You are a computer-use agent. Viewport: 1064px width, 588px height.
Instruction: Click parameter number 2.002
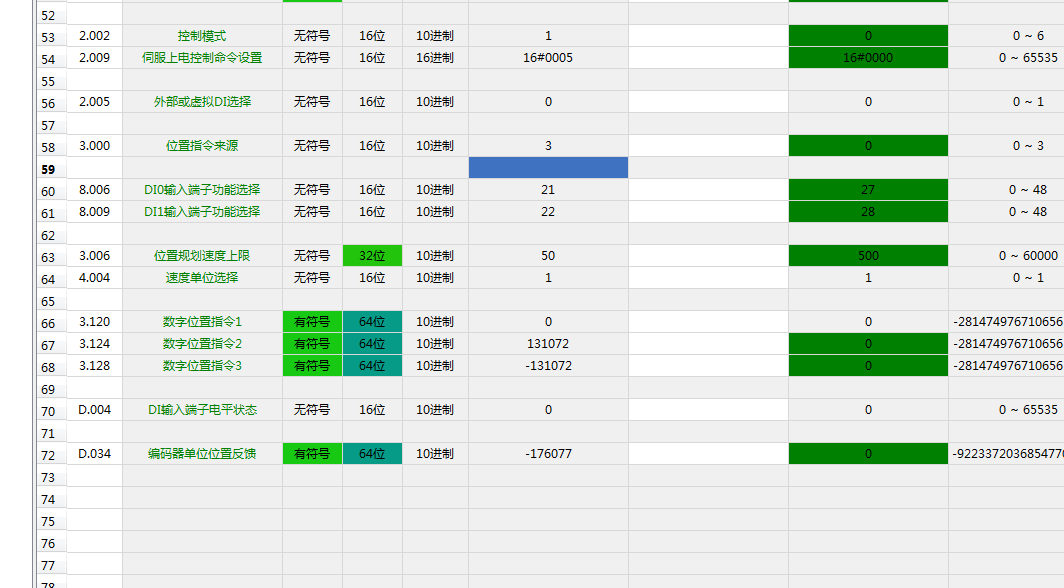pyautogui.click(x=94, y=36)
